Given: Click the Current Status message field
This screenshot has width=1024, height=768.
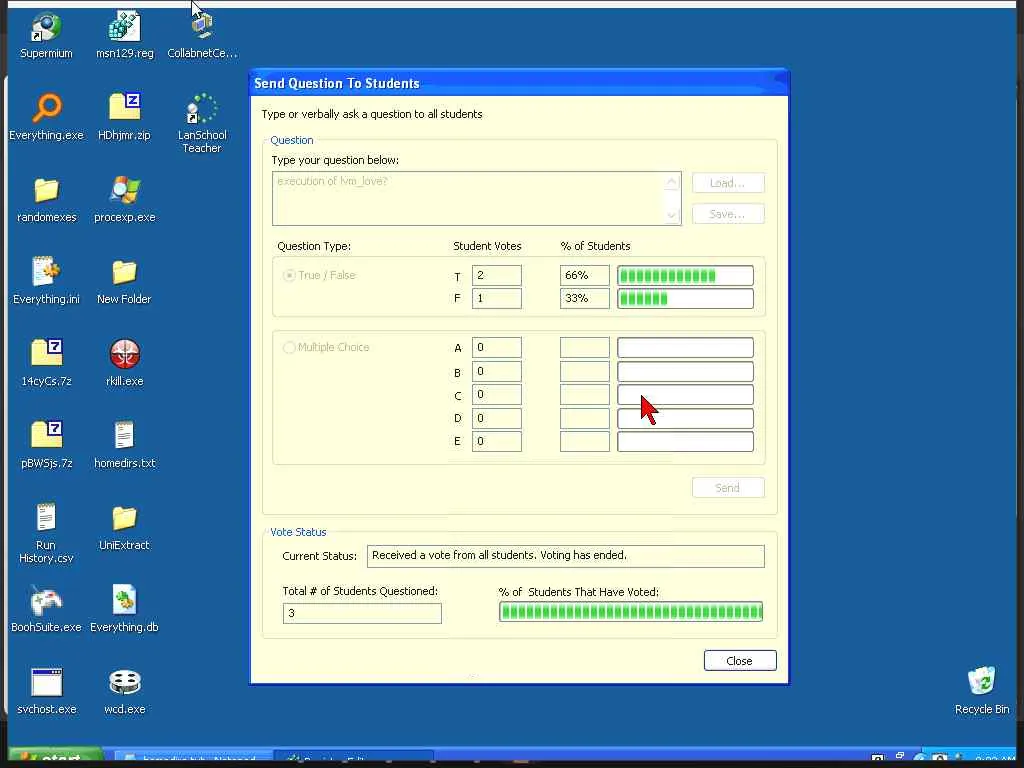Looking at the screenshot, I should (x=566, y=556).
